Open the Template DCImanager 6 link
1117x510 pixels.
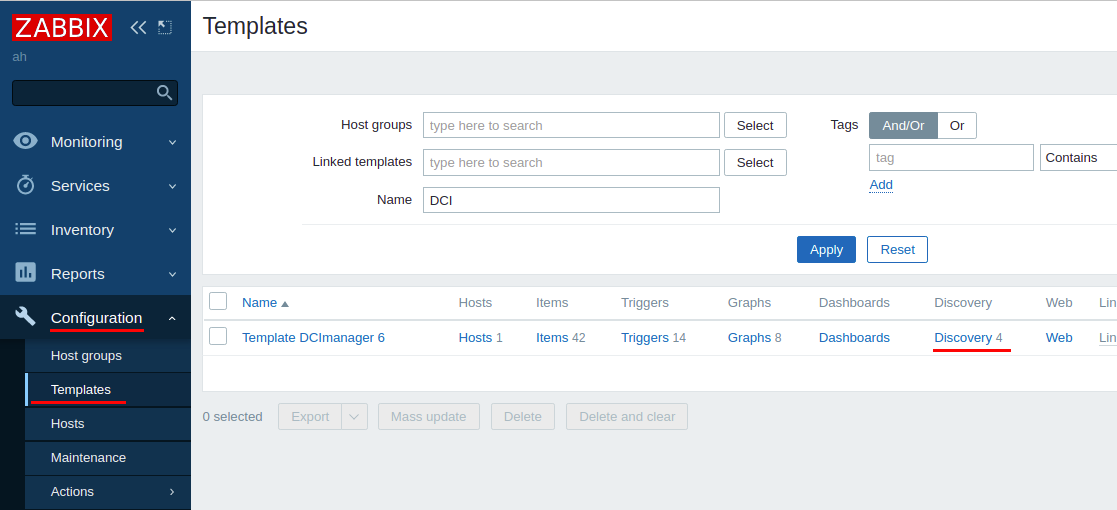[x=313, y=338]
